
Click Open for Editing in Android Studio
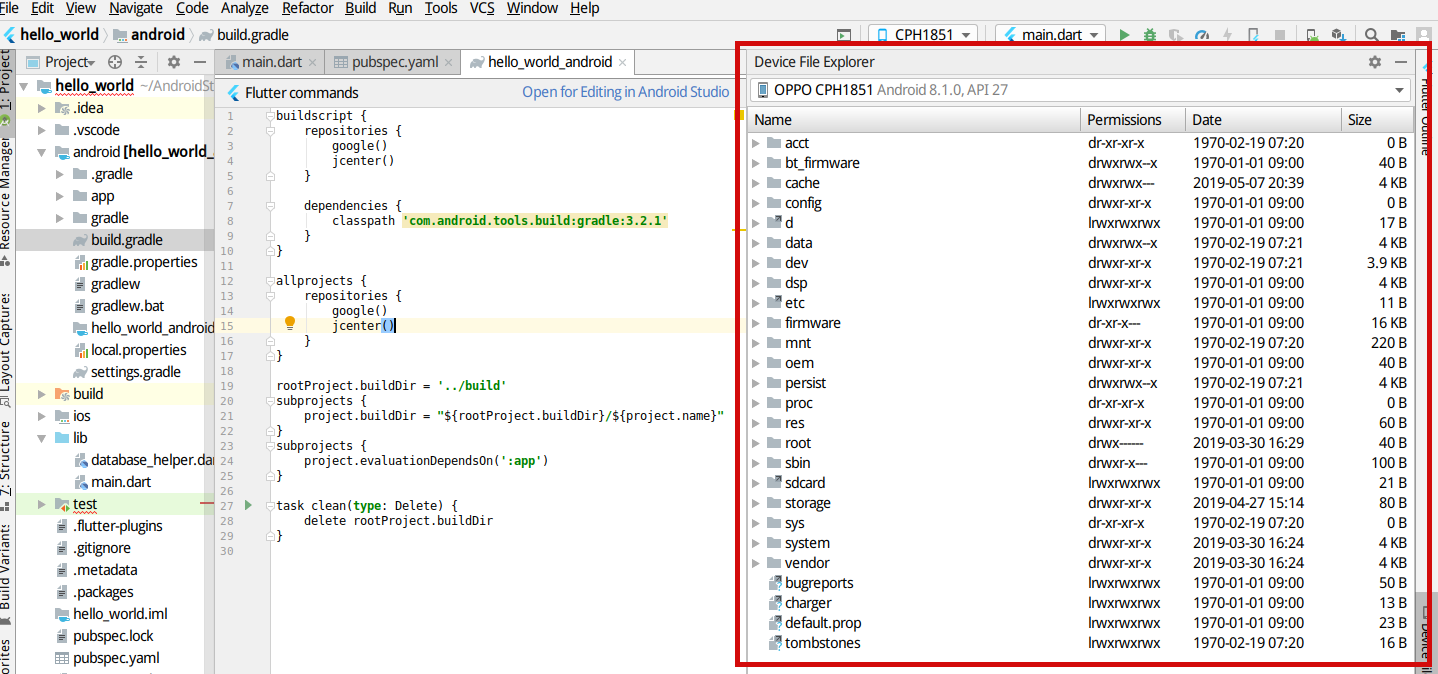(625, 92)
